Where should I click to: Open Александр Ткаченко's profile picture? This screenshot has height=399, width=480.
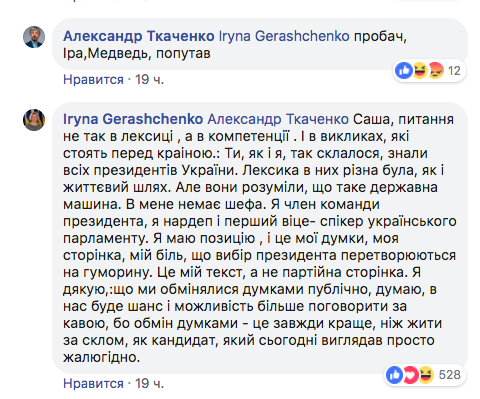click(34, 37)
